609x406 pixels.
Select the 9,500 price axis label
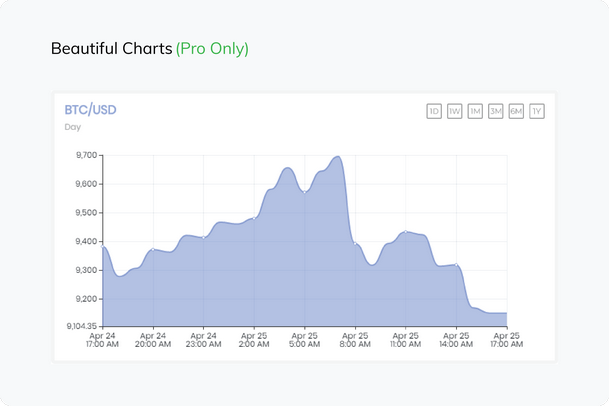coord(86,213)
